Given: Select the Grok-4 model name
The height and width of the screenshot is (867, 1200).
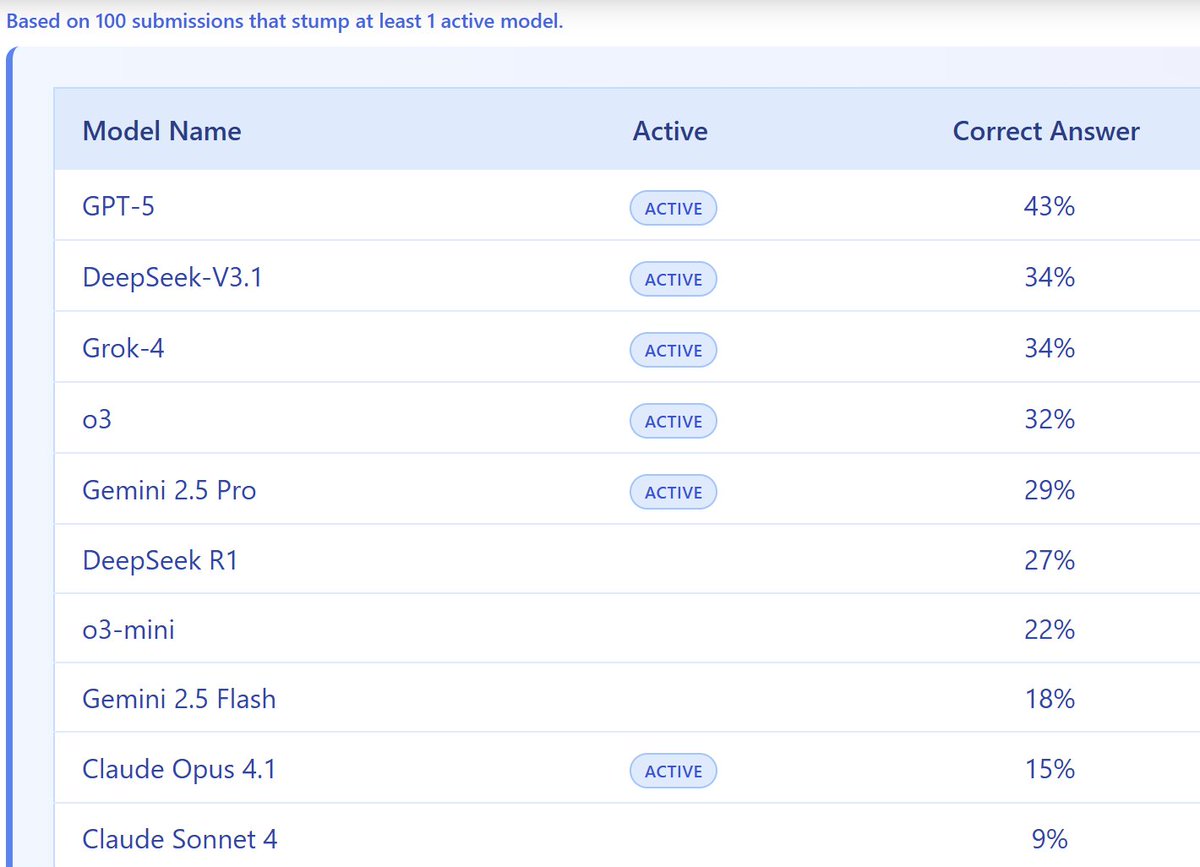Looking at the screenshot, I should coord(124,350).
